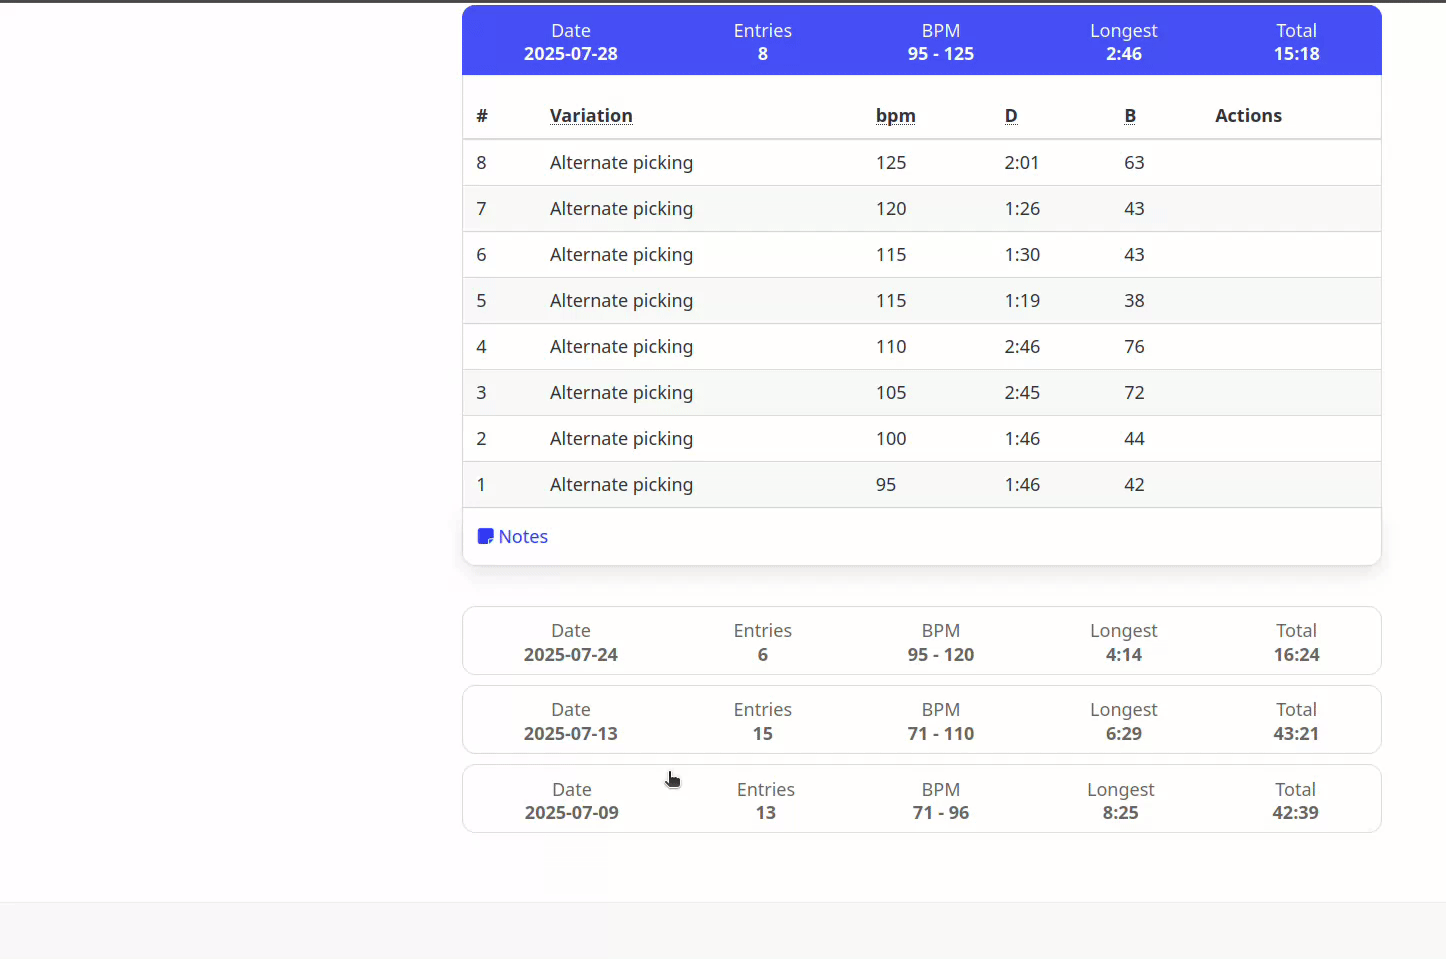This screenshot has width=1446, height=959.
Task: Click the 120 bpm value in row 7
Action: (891, 208)
